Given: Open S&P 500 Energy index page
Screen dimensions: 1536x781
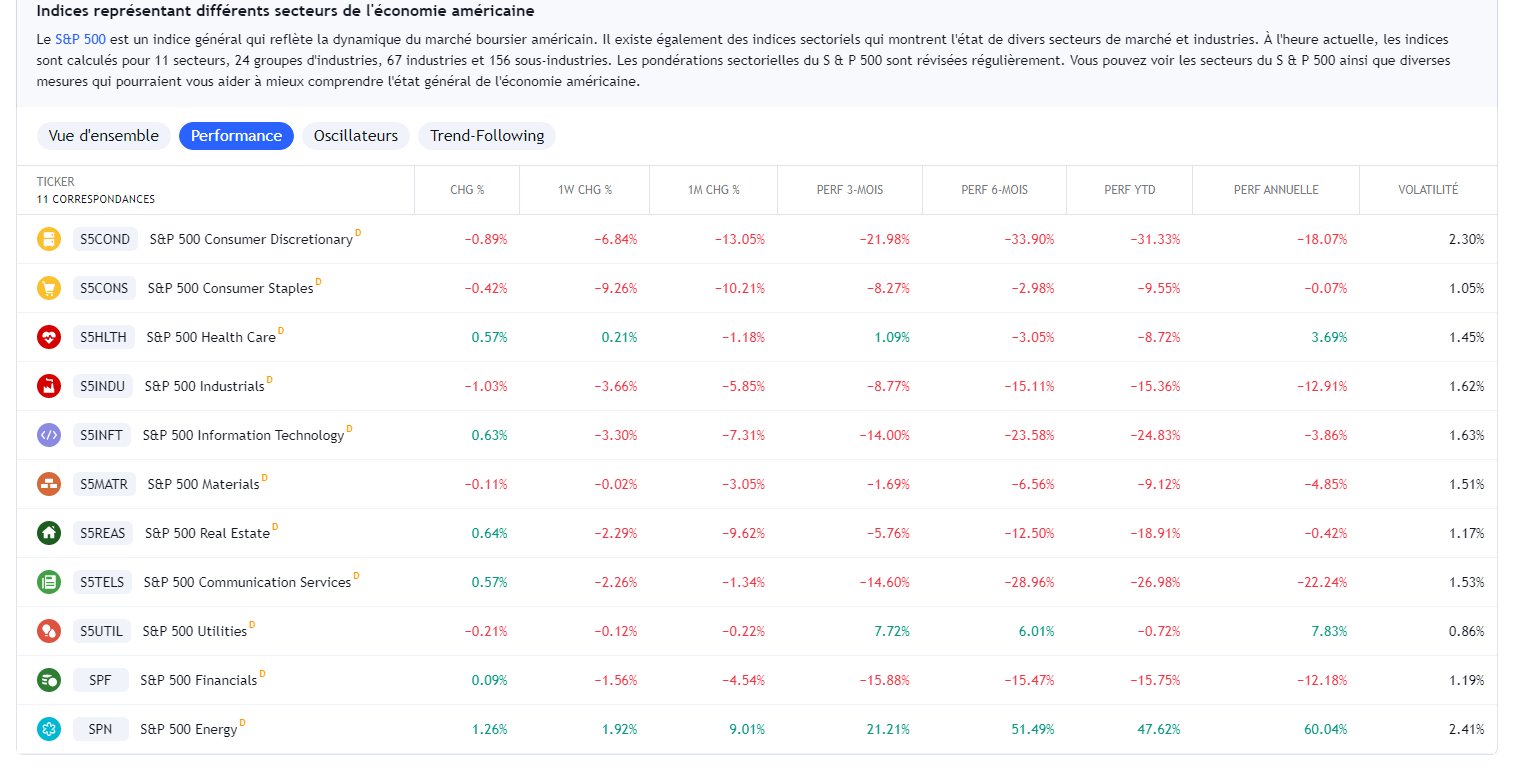Looking at the screenshot, I should [189, 729].
